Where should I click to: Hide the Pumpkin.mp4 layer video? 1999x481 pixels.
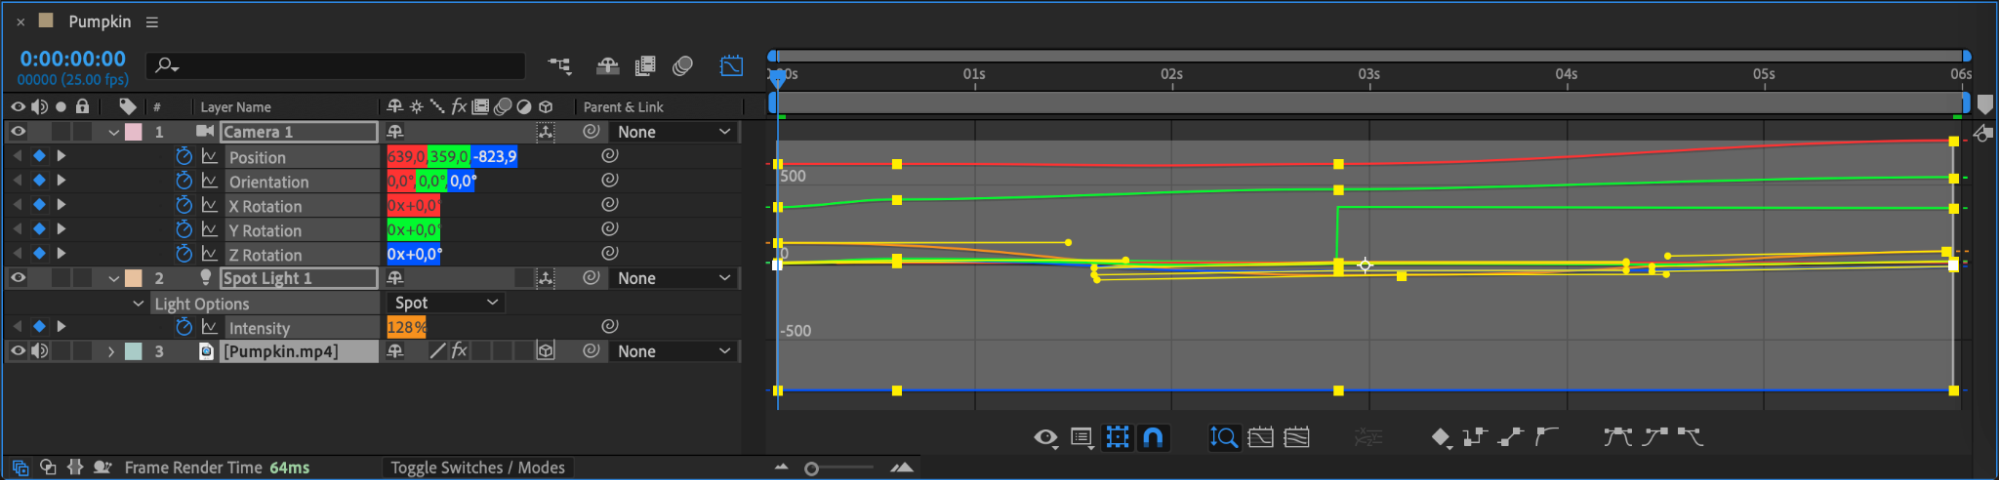tap(17, 351)
